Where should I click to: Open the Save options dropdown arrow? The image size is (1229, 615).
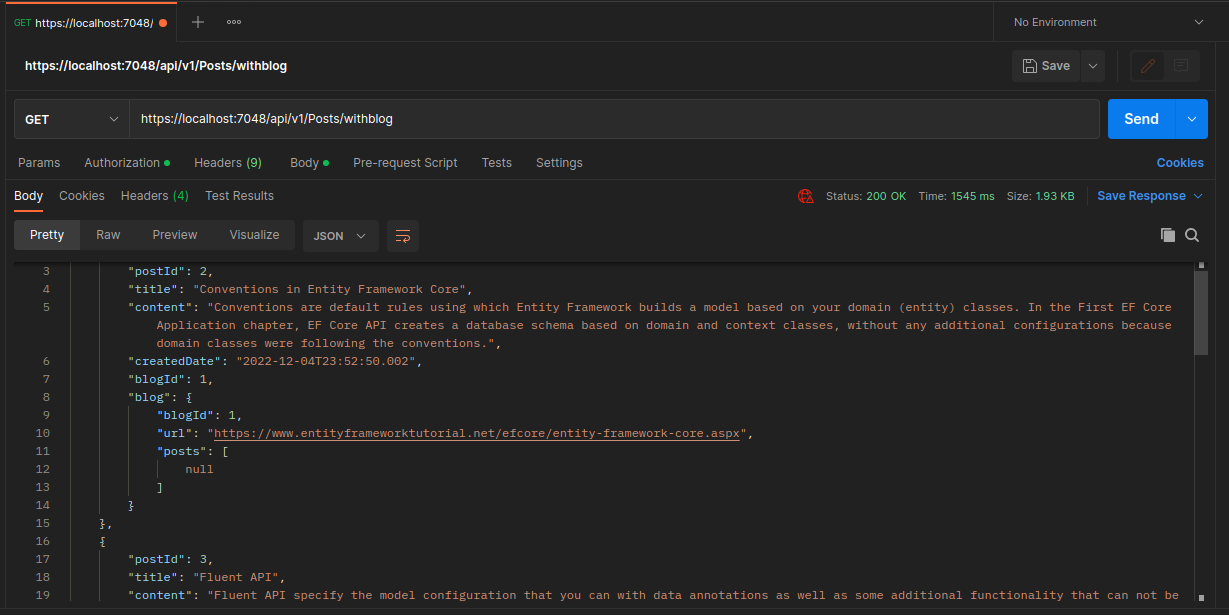tap(1093, 66)
